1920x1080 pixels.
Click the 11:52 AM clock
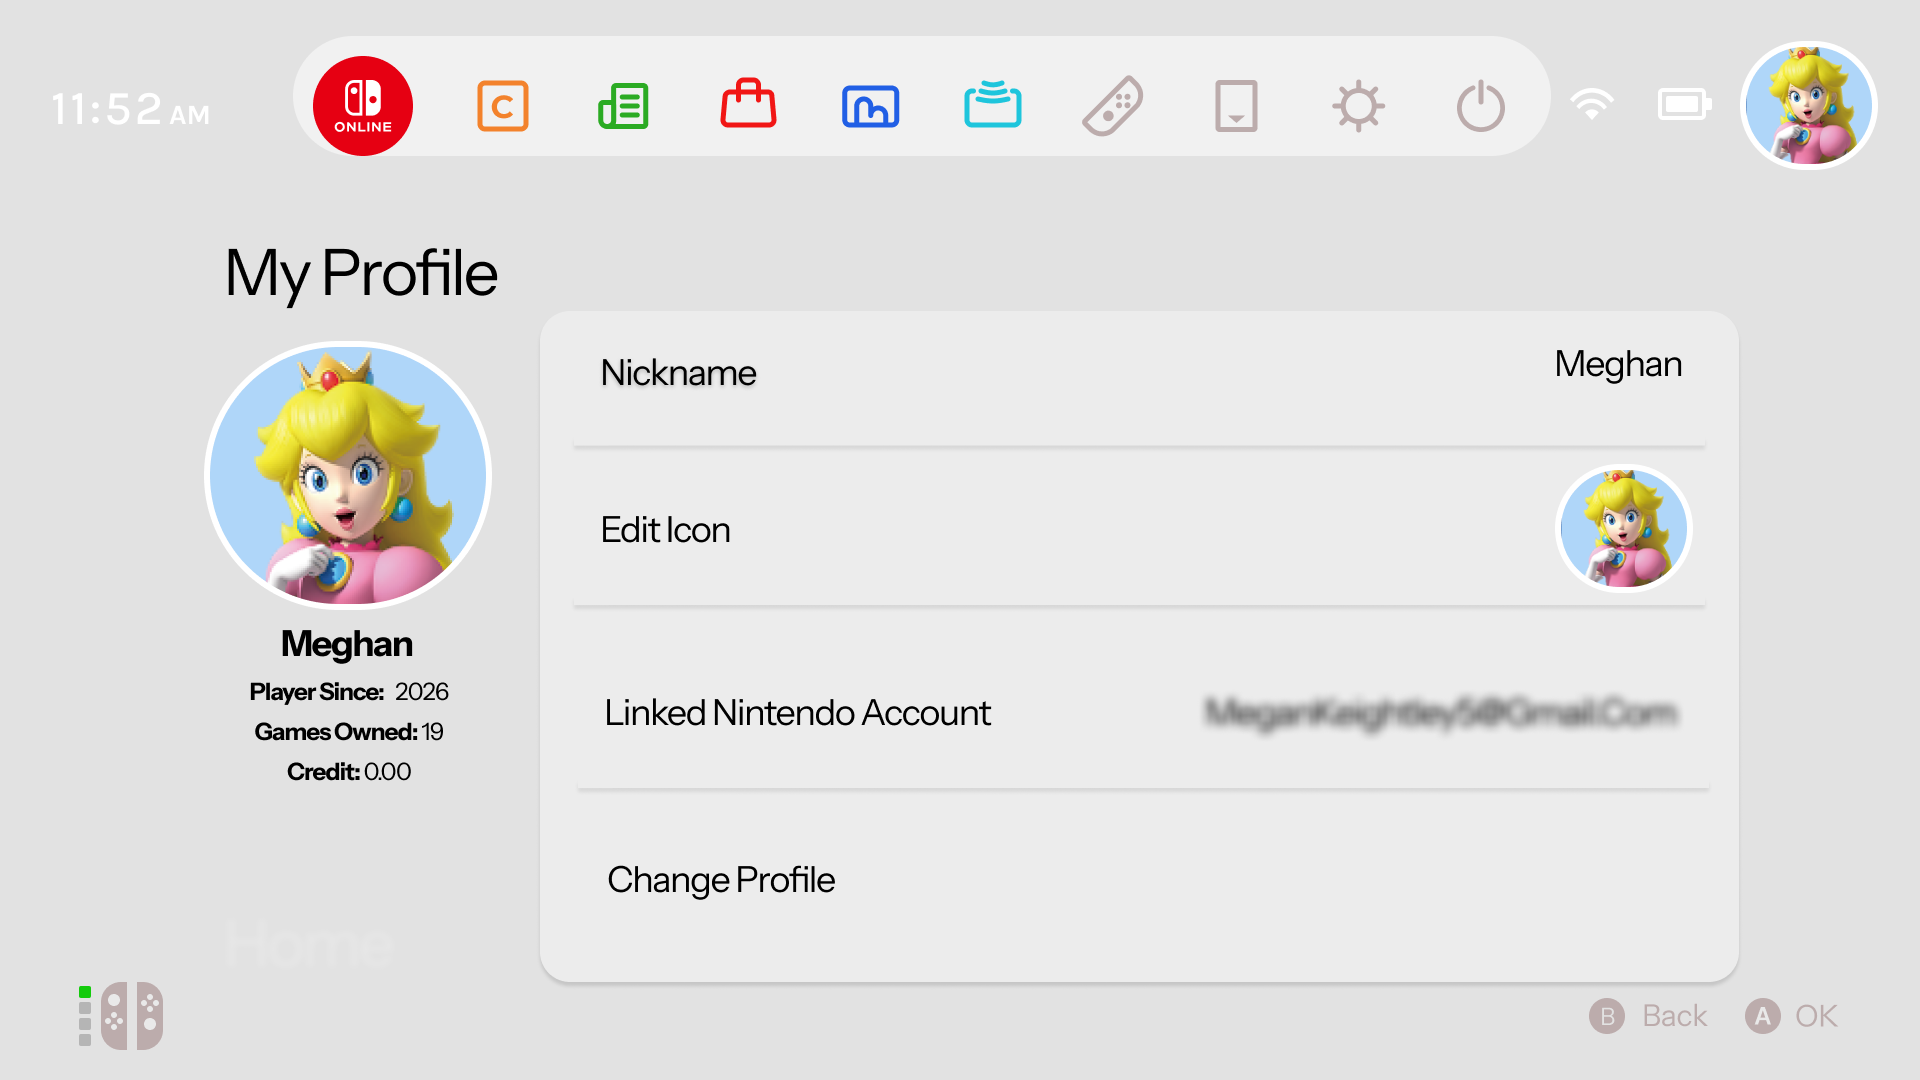pyautogui.click(x=131, y=109)
